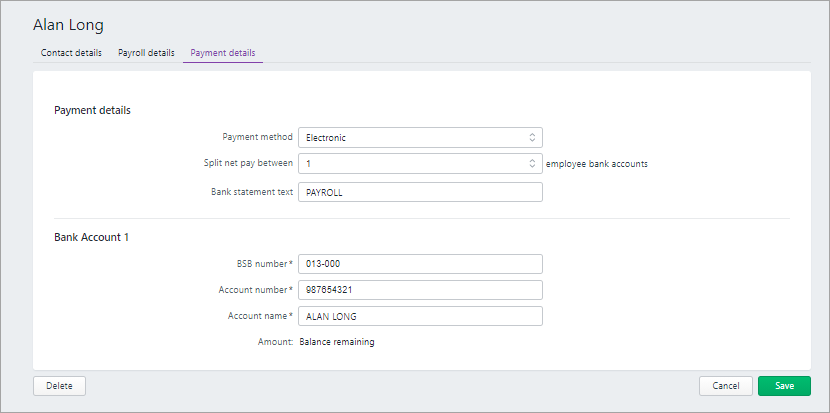Viewport: 830px width, 413px height.
Task: Click the chevron arrows on Split net pay
Action: point(532,163)
